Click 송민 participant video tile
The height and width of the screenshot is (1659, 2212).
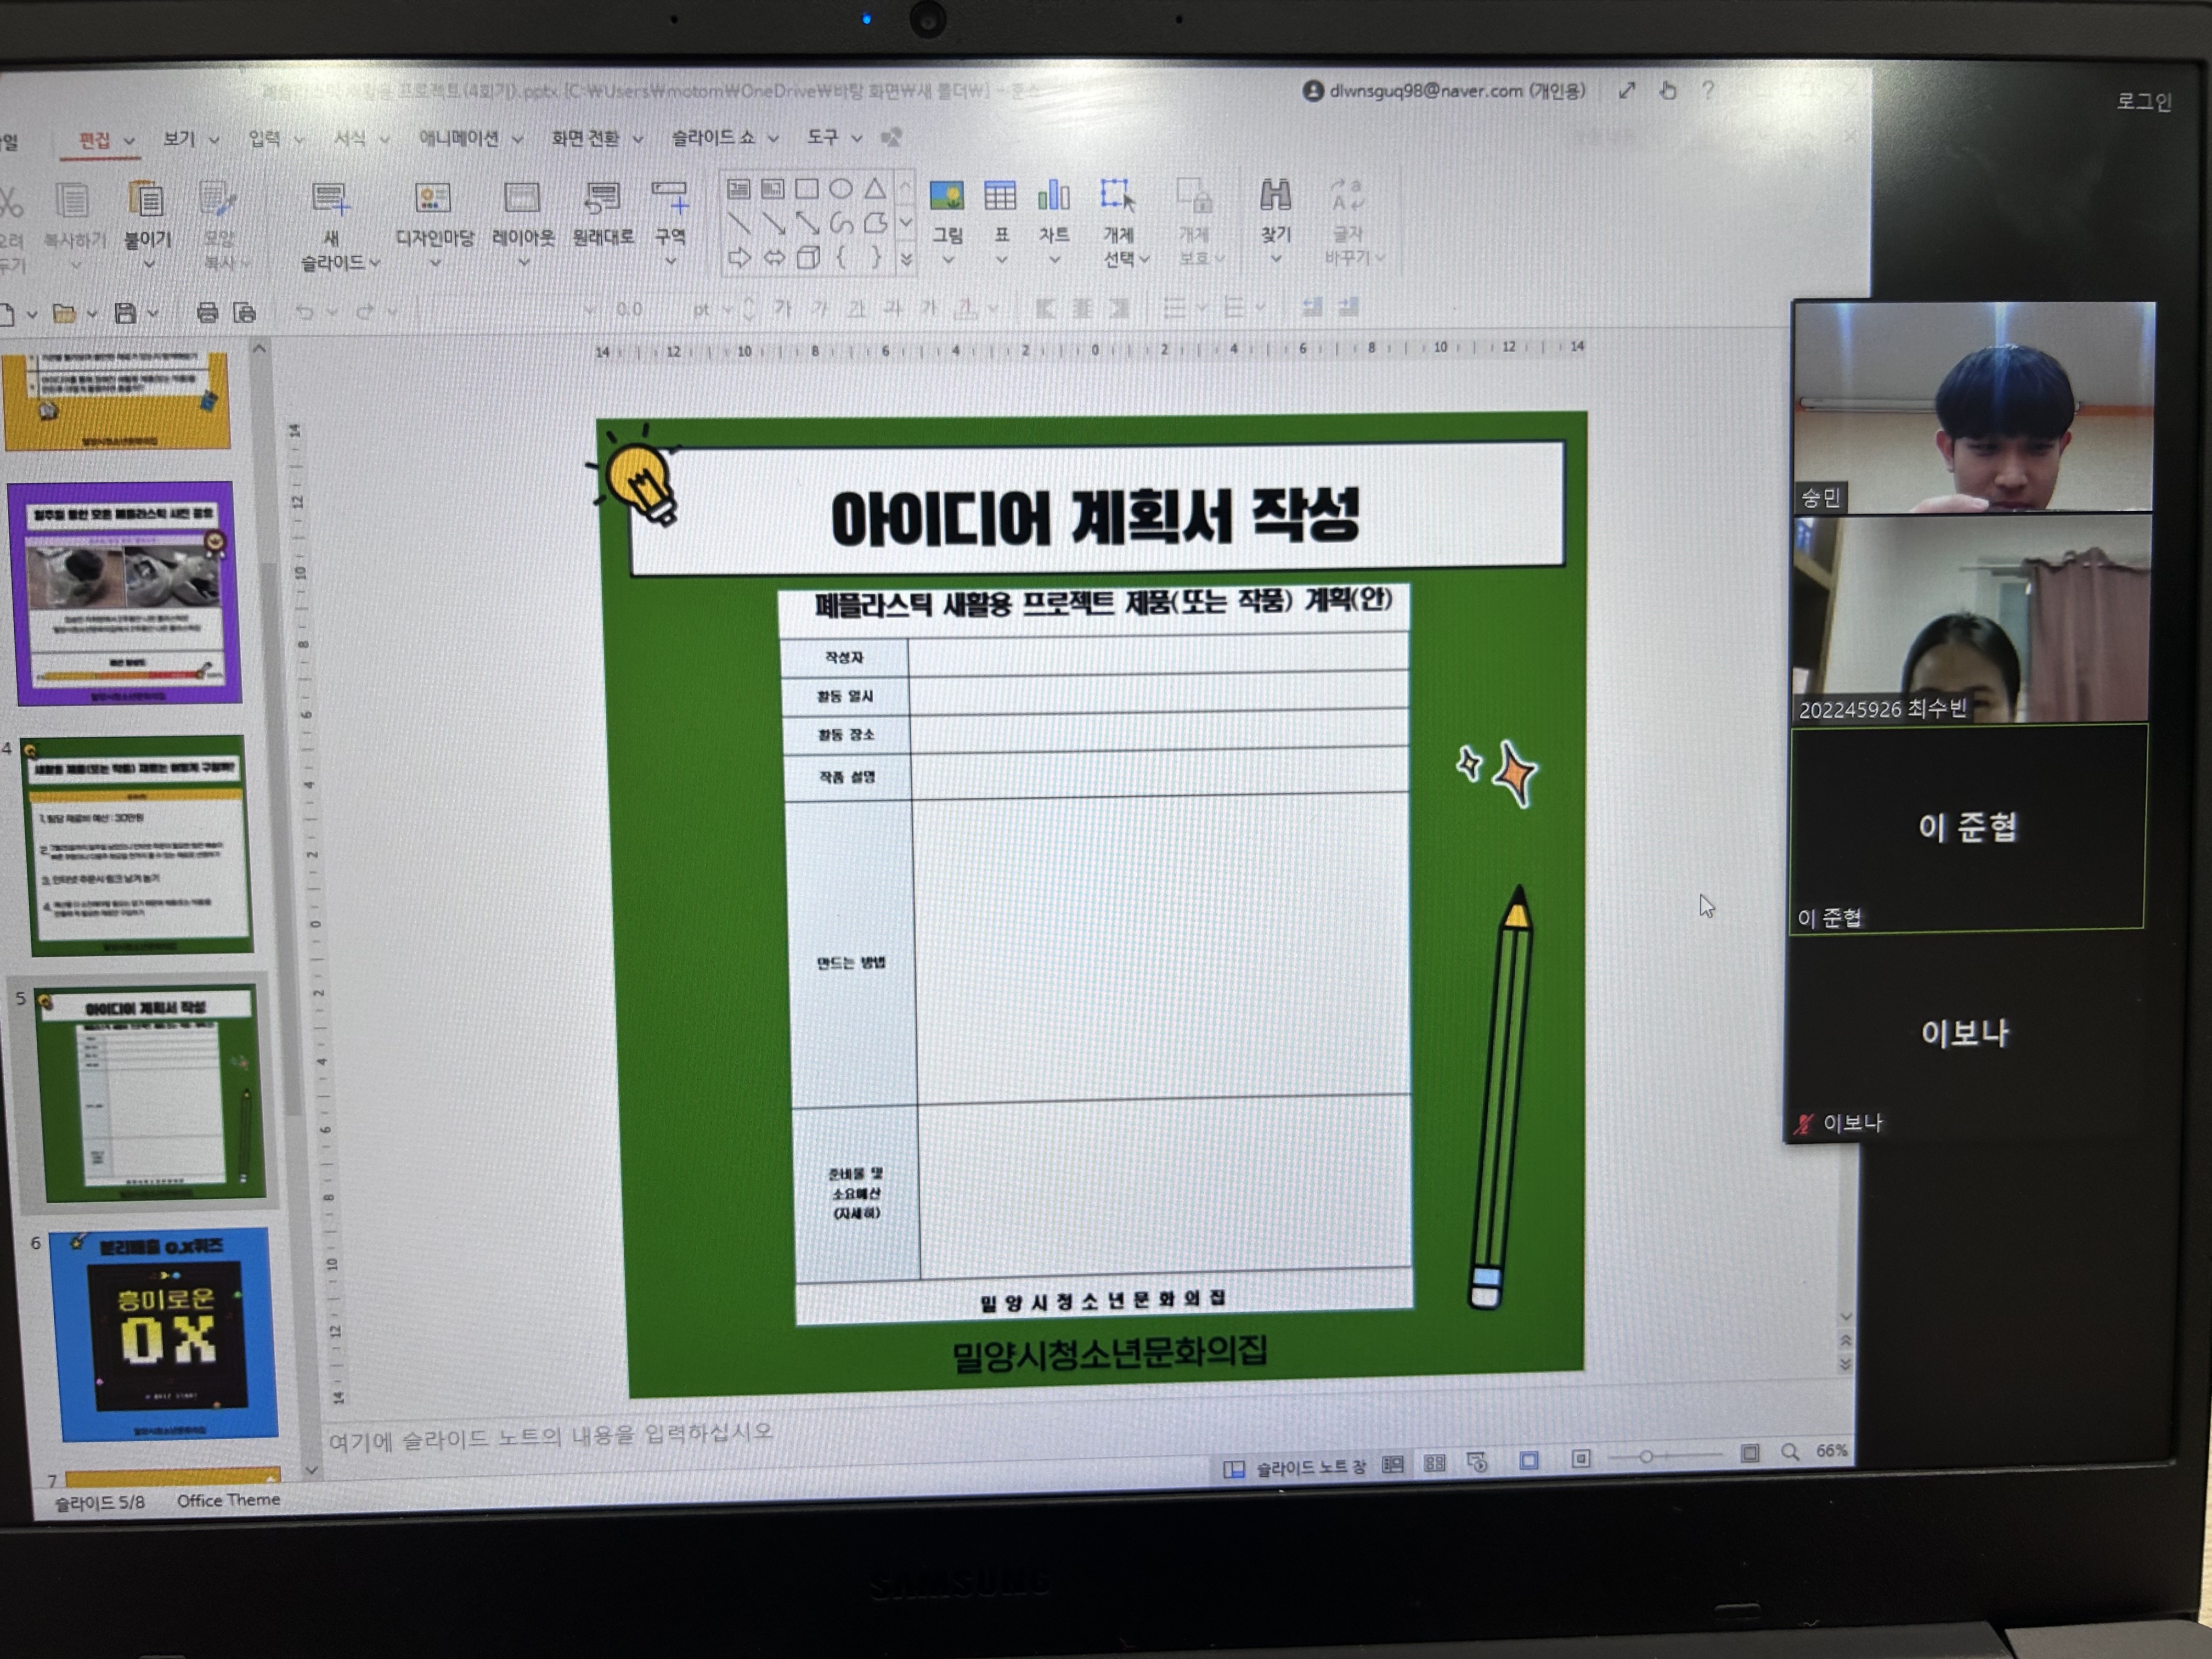(1974, 407)
